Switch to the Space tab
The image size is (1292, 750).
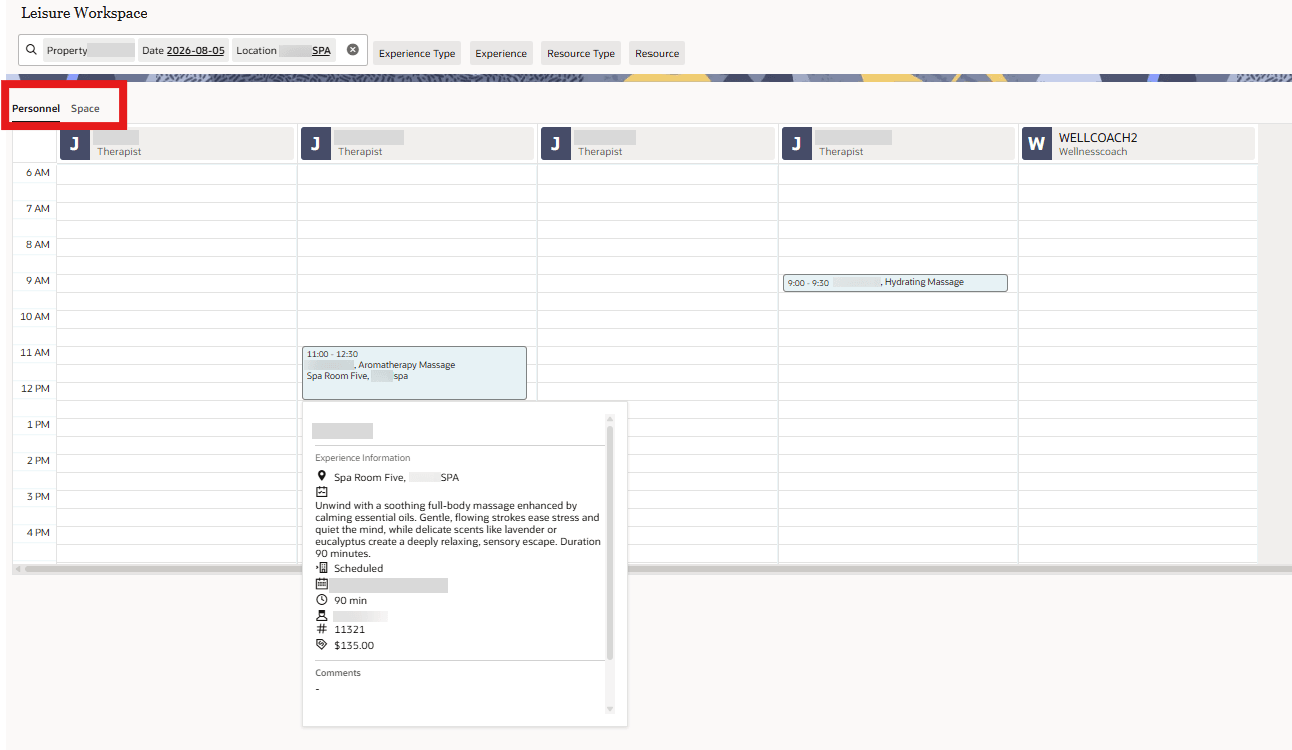click(x=85, y=108)
